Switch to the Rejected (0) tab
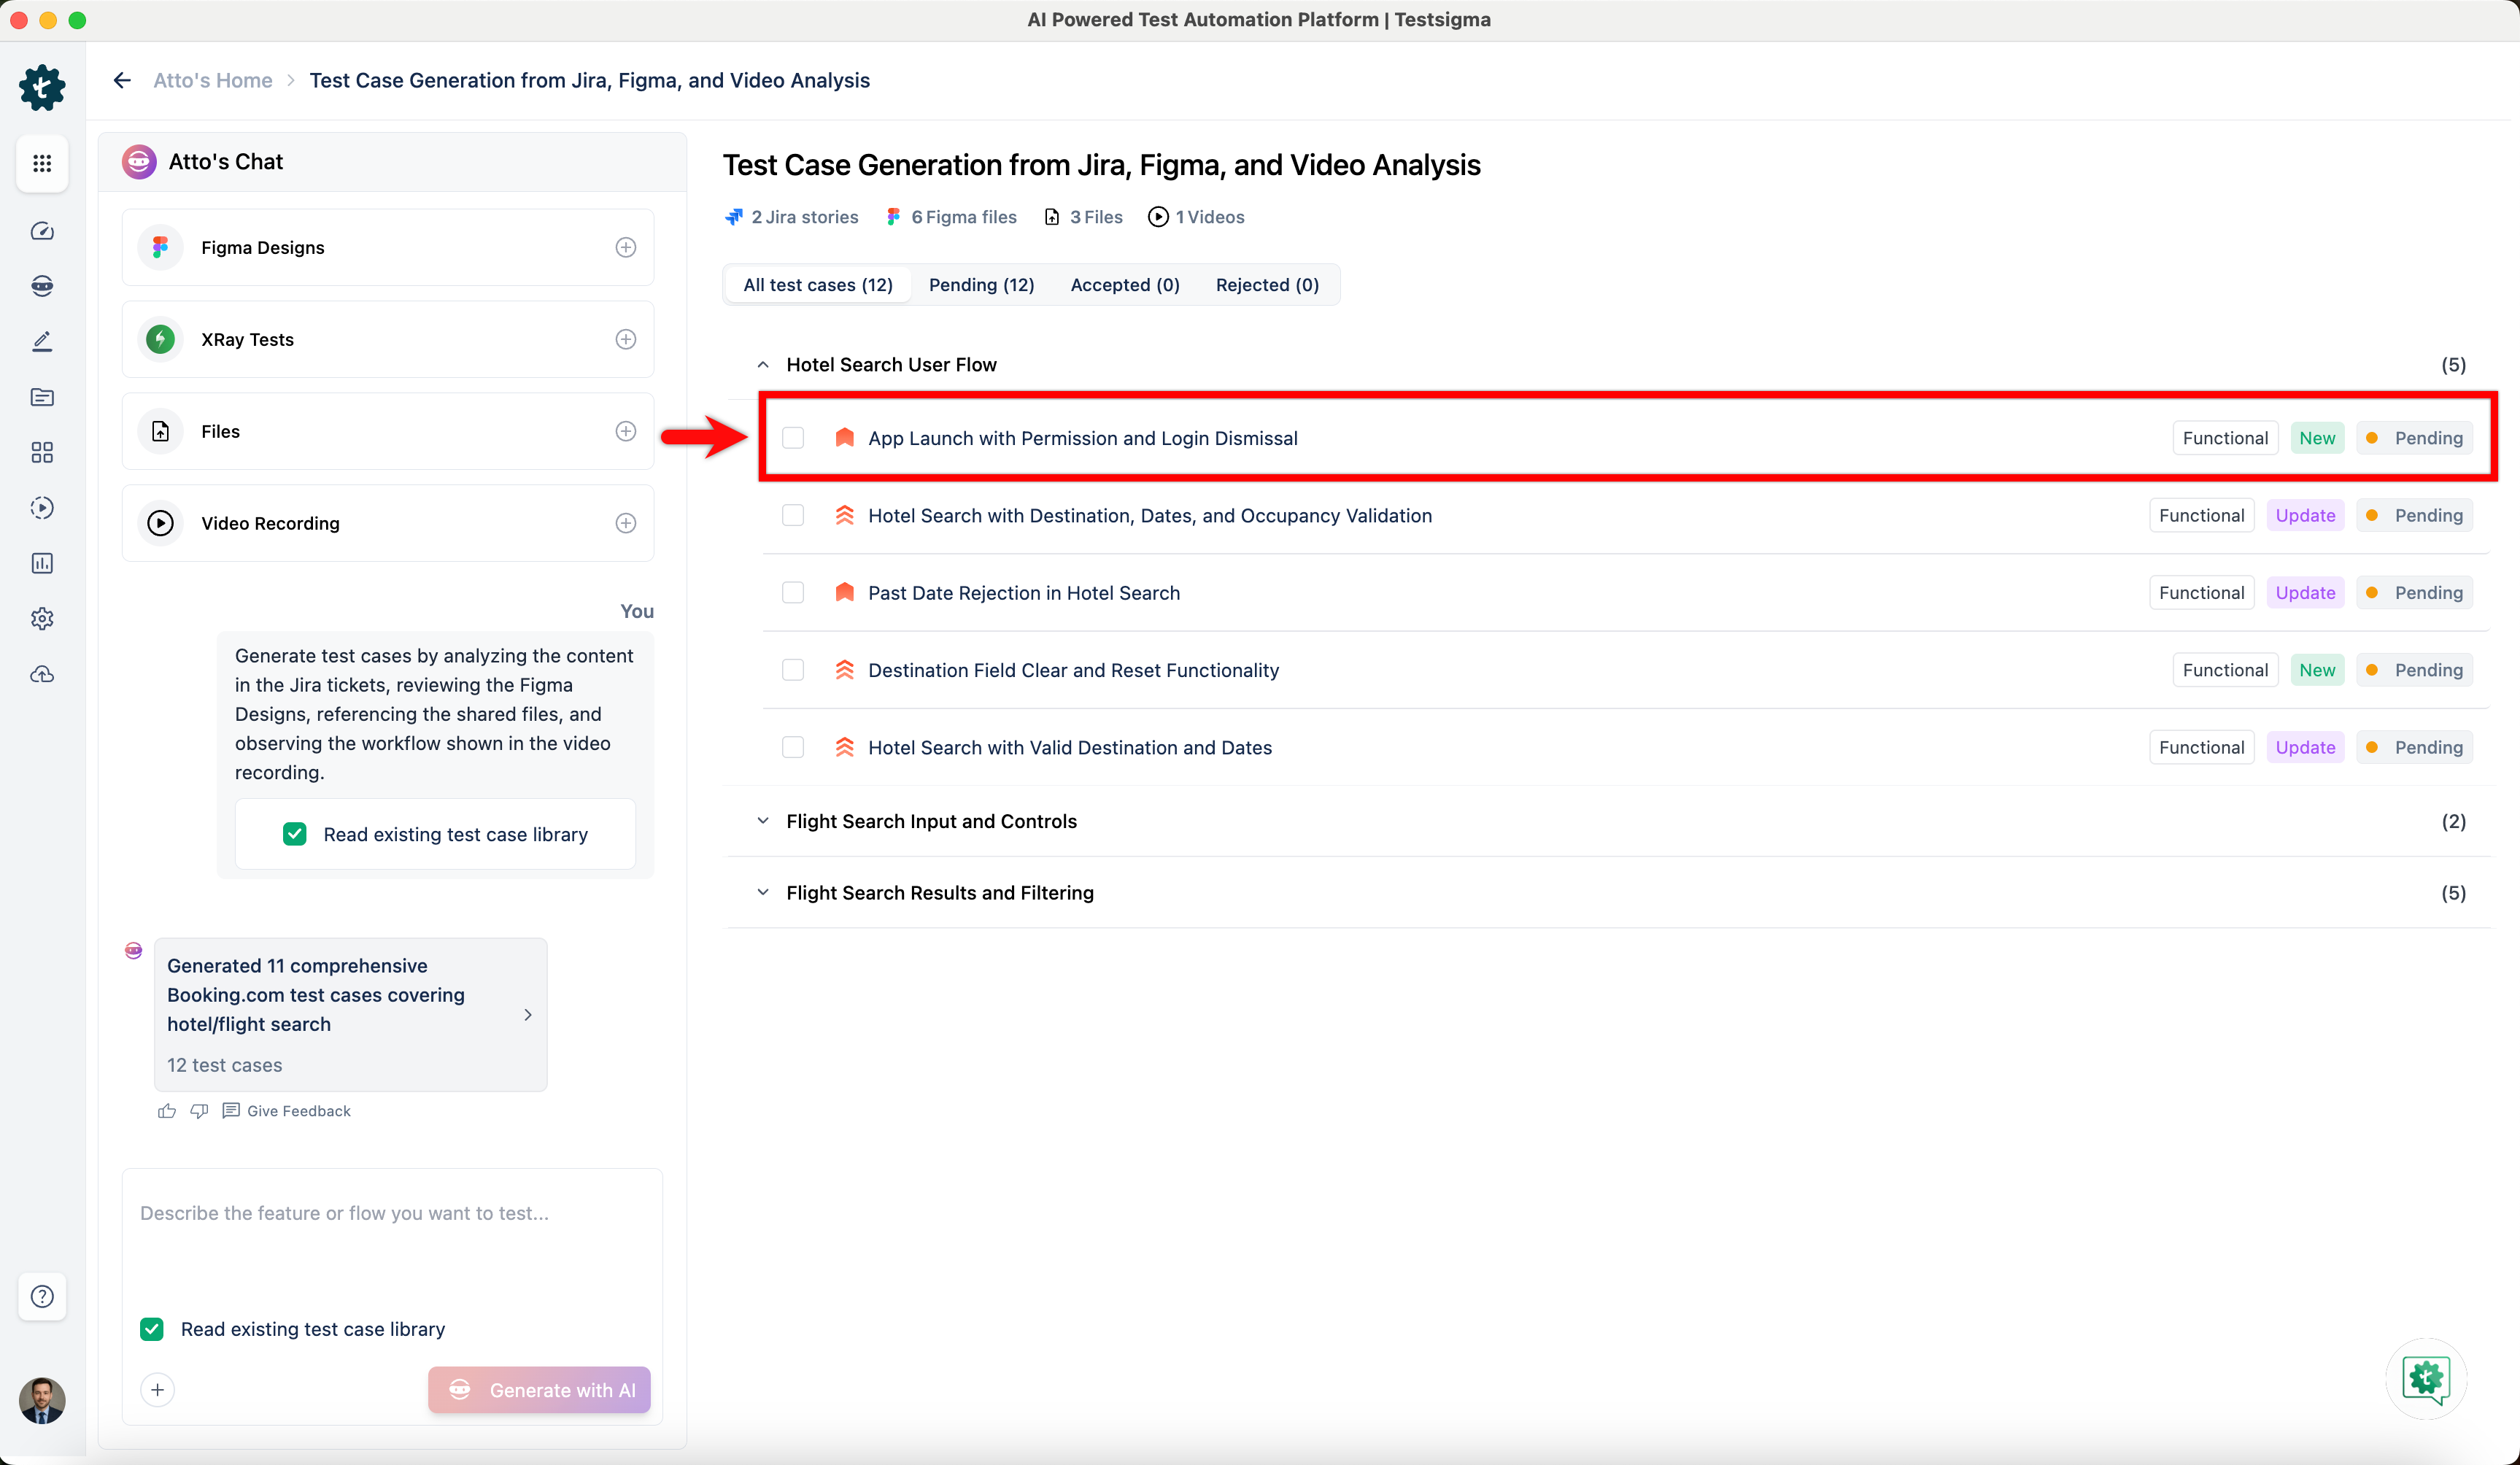2520x1465 pixels. (1267, 285)
